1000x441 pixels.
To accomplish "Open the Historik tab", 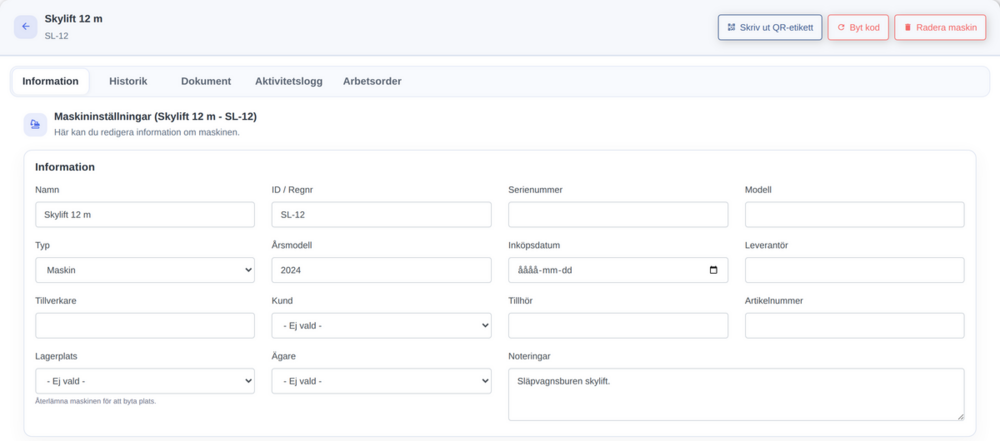I will (128, 82).
